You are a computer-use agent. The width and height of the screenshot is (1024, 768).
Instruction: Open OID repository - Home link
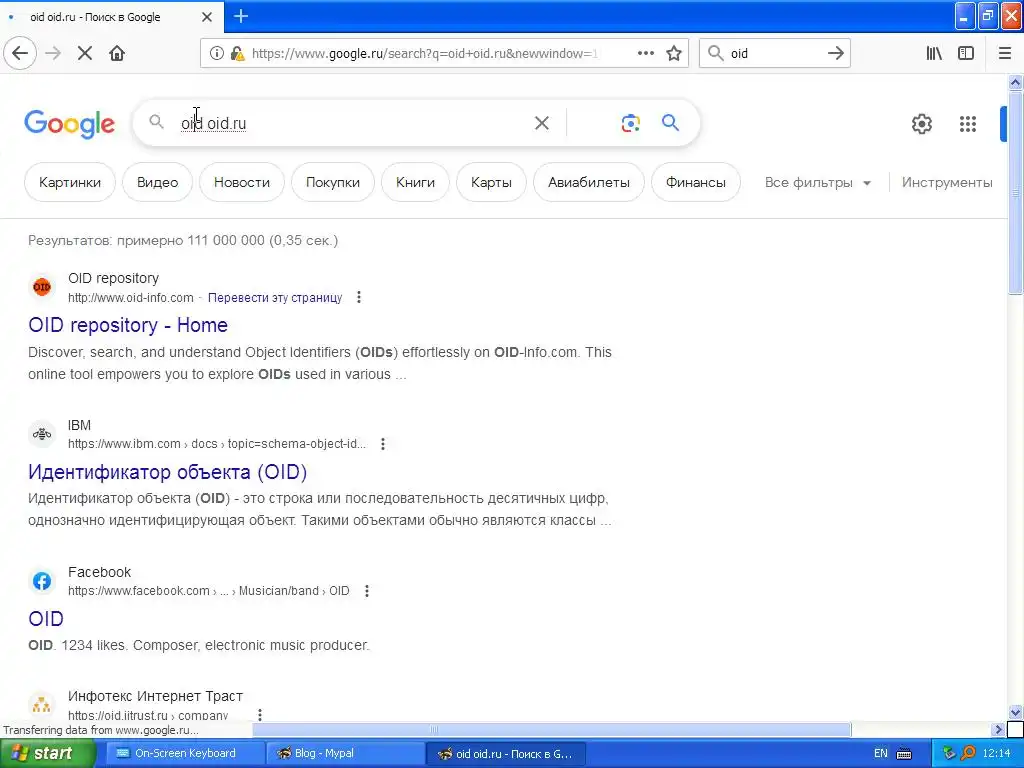coord(128,325)
